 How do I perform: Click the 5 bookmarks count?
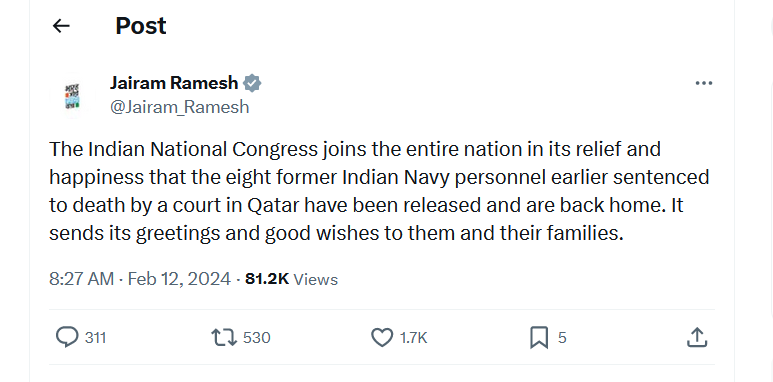tap(562, 338)
